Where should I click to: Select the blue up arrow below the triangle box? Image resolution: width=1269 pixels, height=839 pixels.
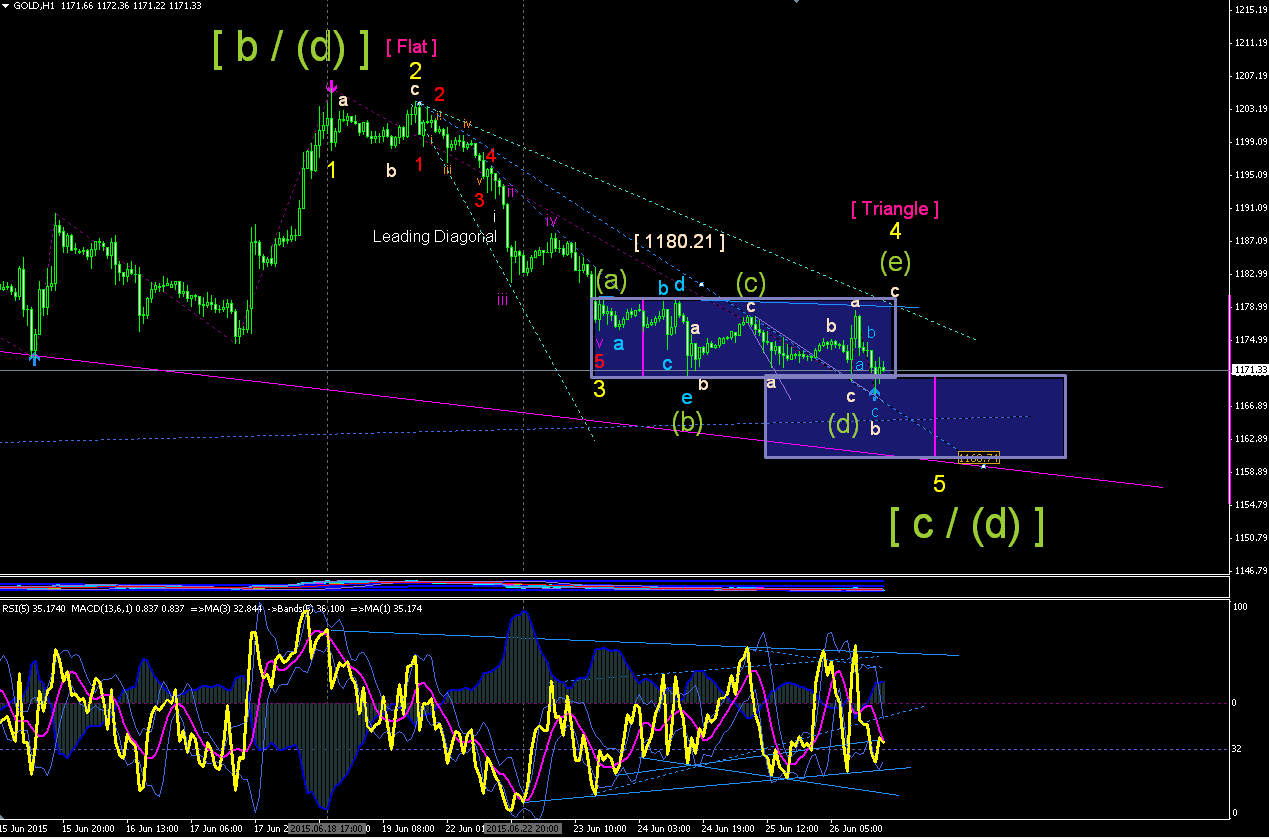[x=875, y=392]
